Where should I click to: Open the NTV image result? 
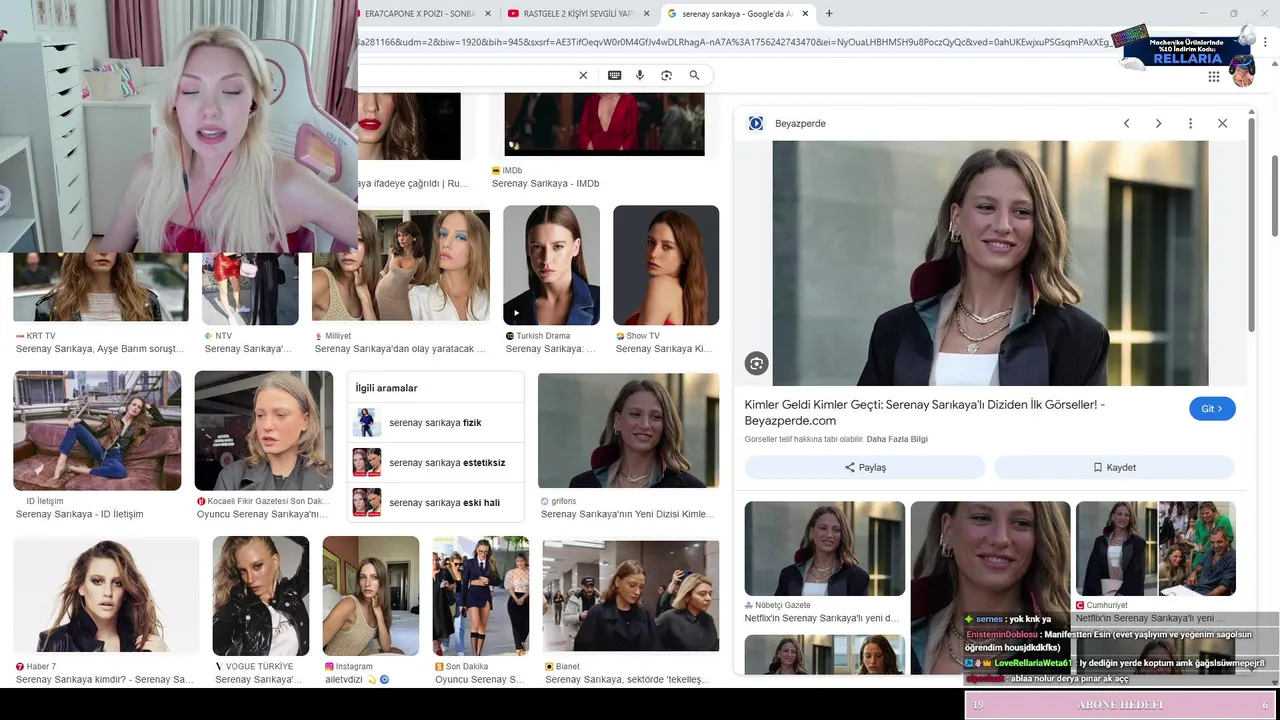coord(250,288)
